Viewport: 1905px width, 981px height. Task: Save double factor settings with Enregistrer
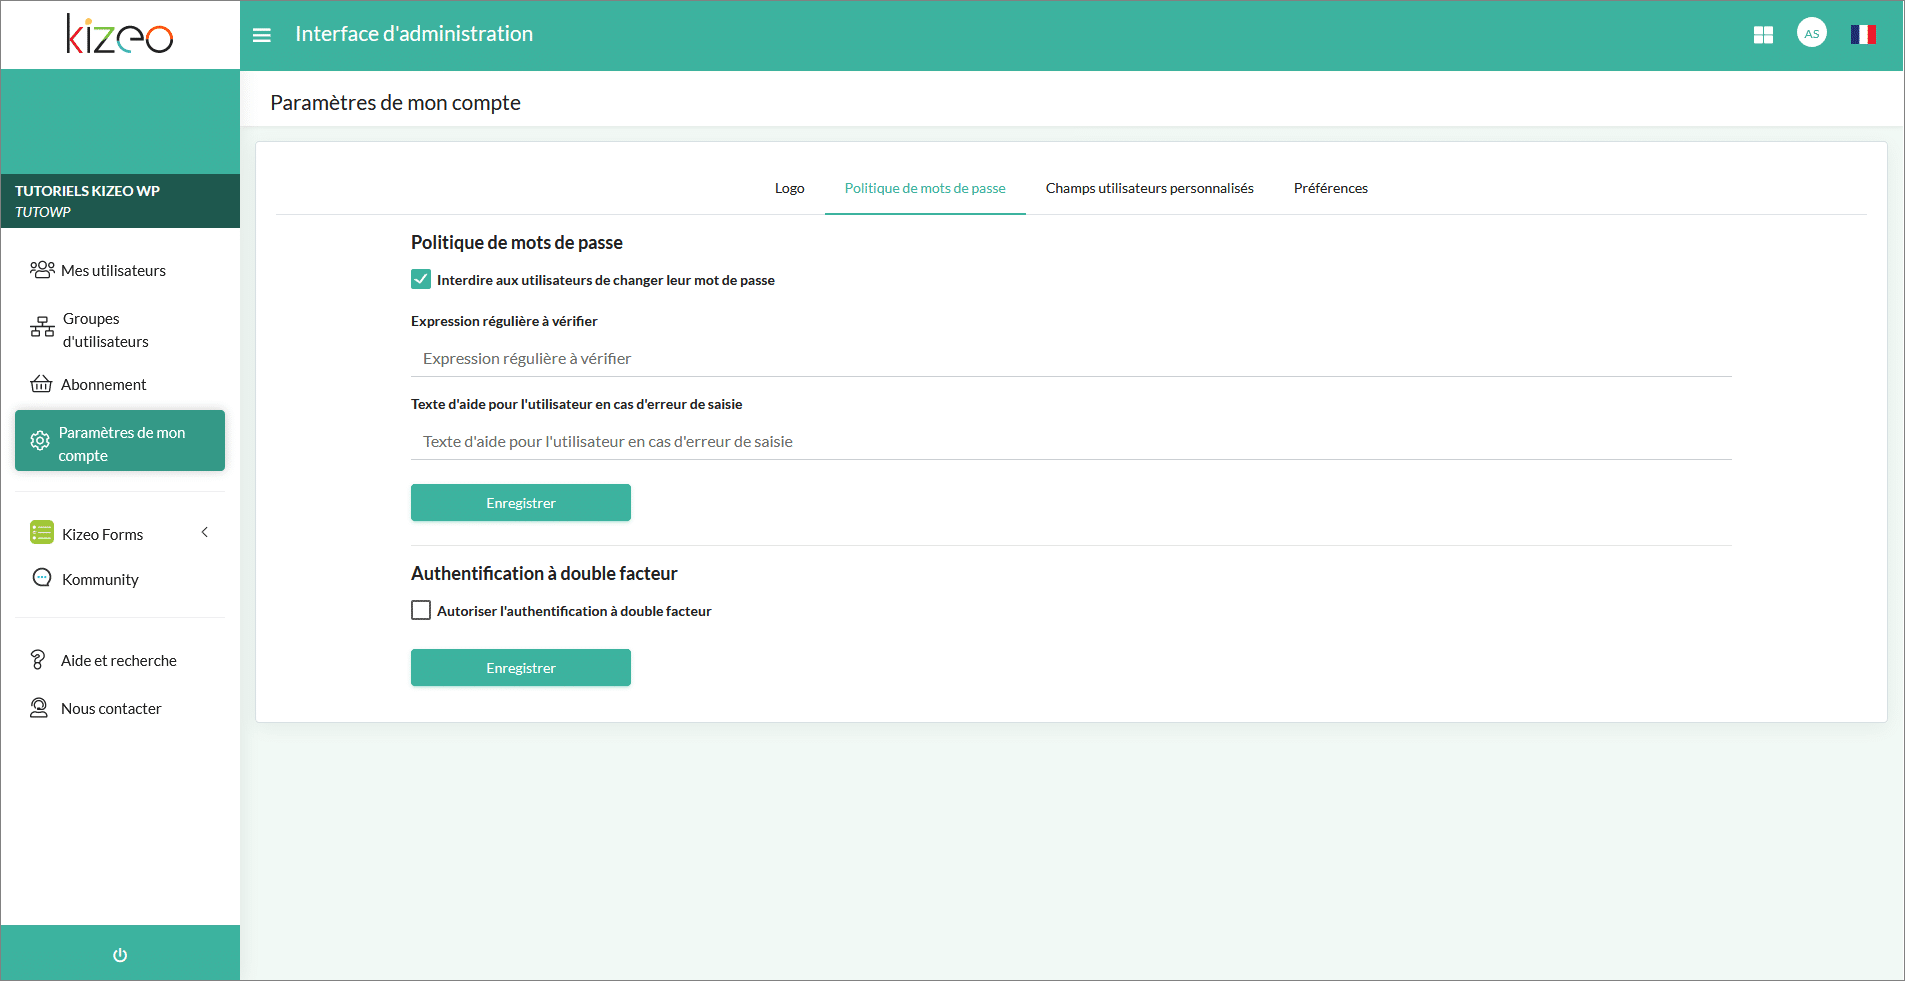[x=521, y=668]
